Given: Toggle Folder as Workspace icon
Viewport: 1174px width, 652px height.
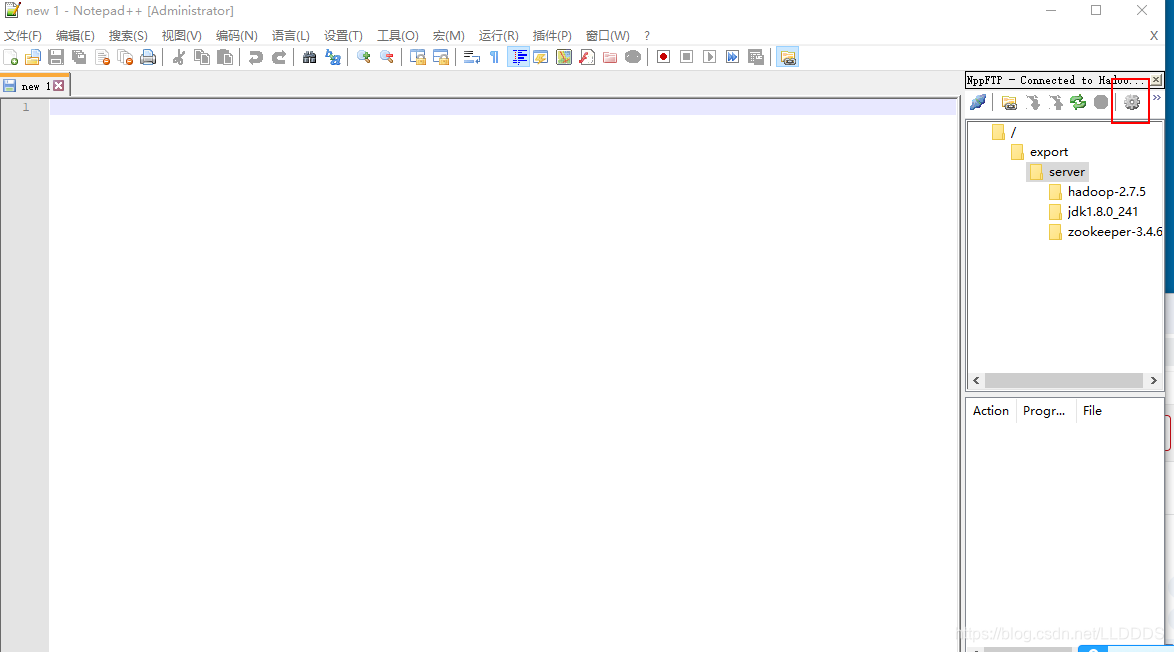Looking at the screenshot, I should click(x=610, y=57).
